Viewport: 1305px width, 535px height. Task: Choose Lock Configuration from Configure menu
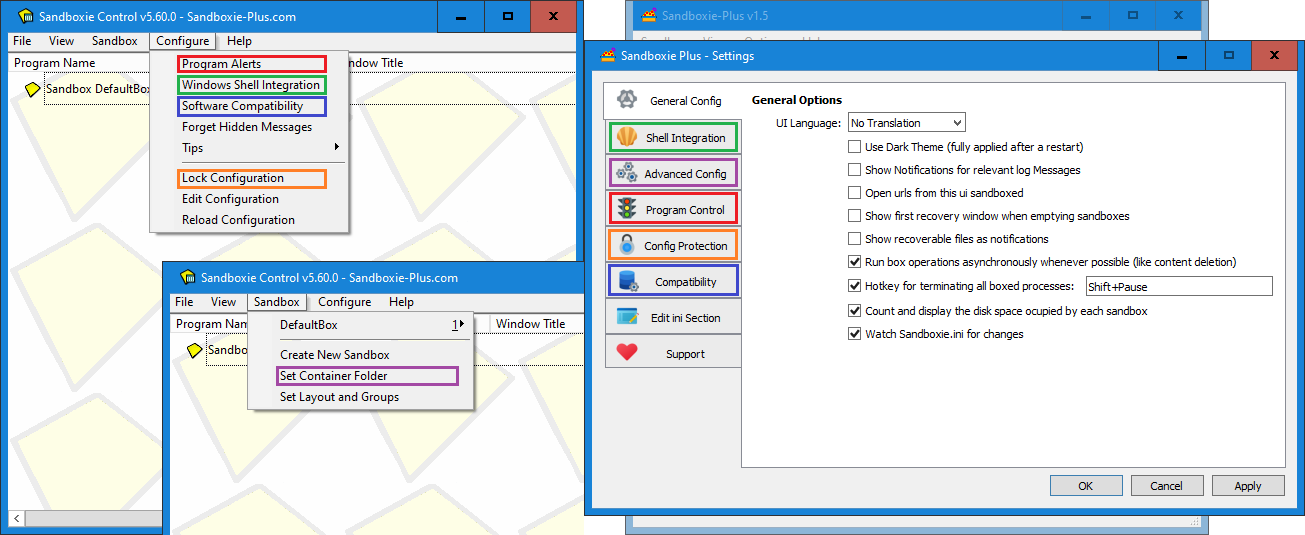233,178
